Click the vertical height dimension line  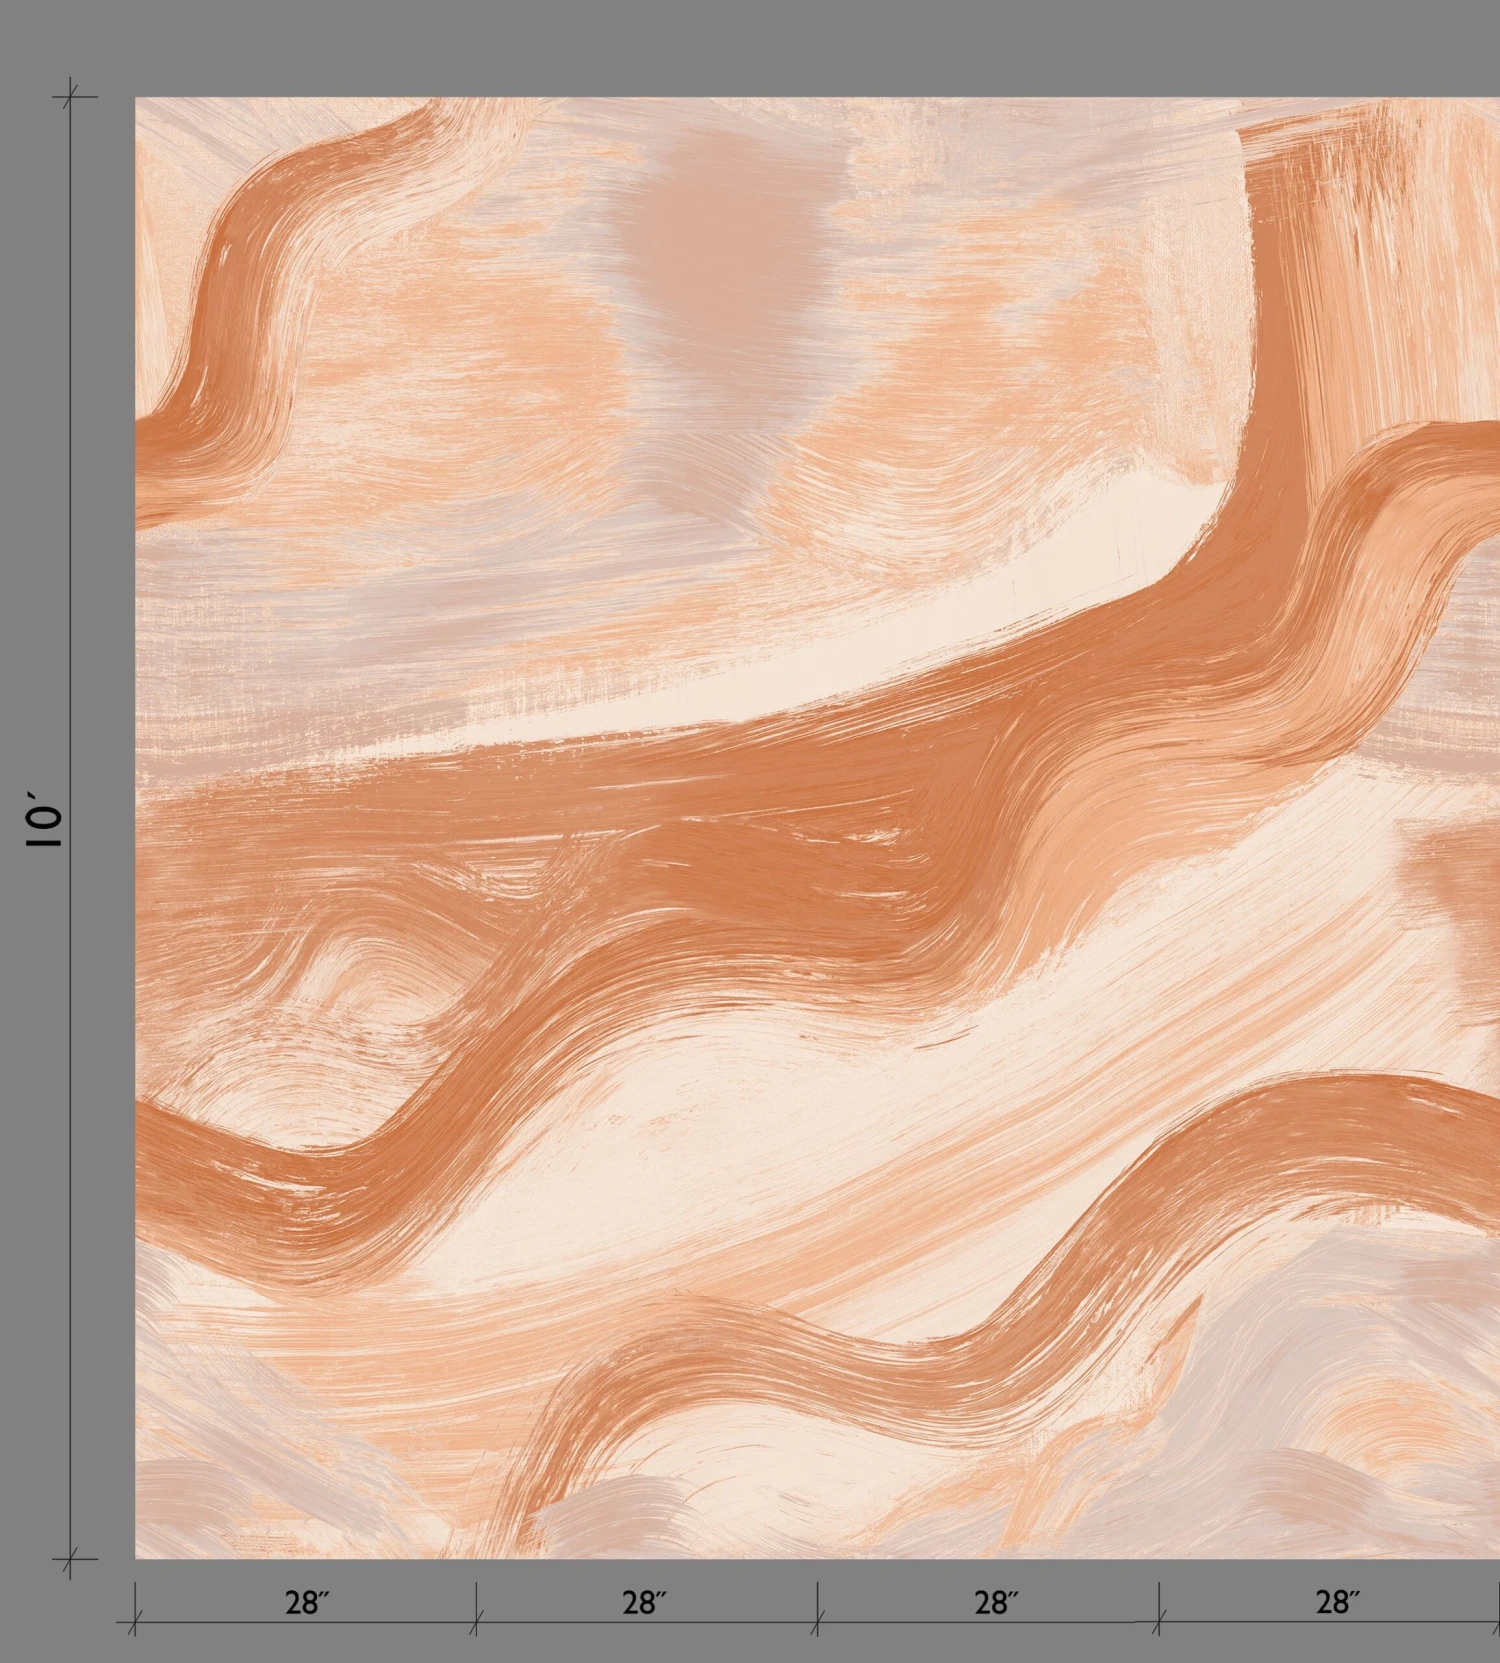(x=69, y=500)
